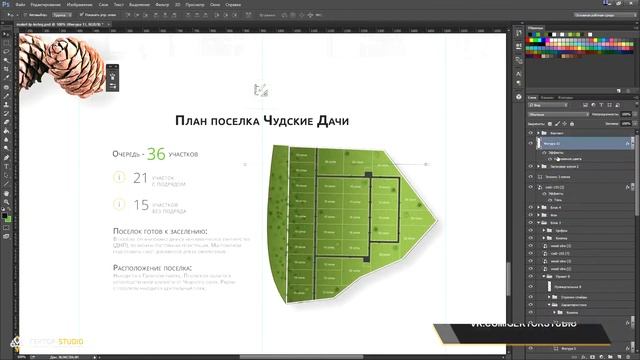
Task: Create a new group with folder icon
Action: [x=611, y=357]
